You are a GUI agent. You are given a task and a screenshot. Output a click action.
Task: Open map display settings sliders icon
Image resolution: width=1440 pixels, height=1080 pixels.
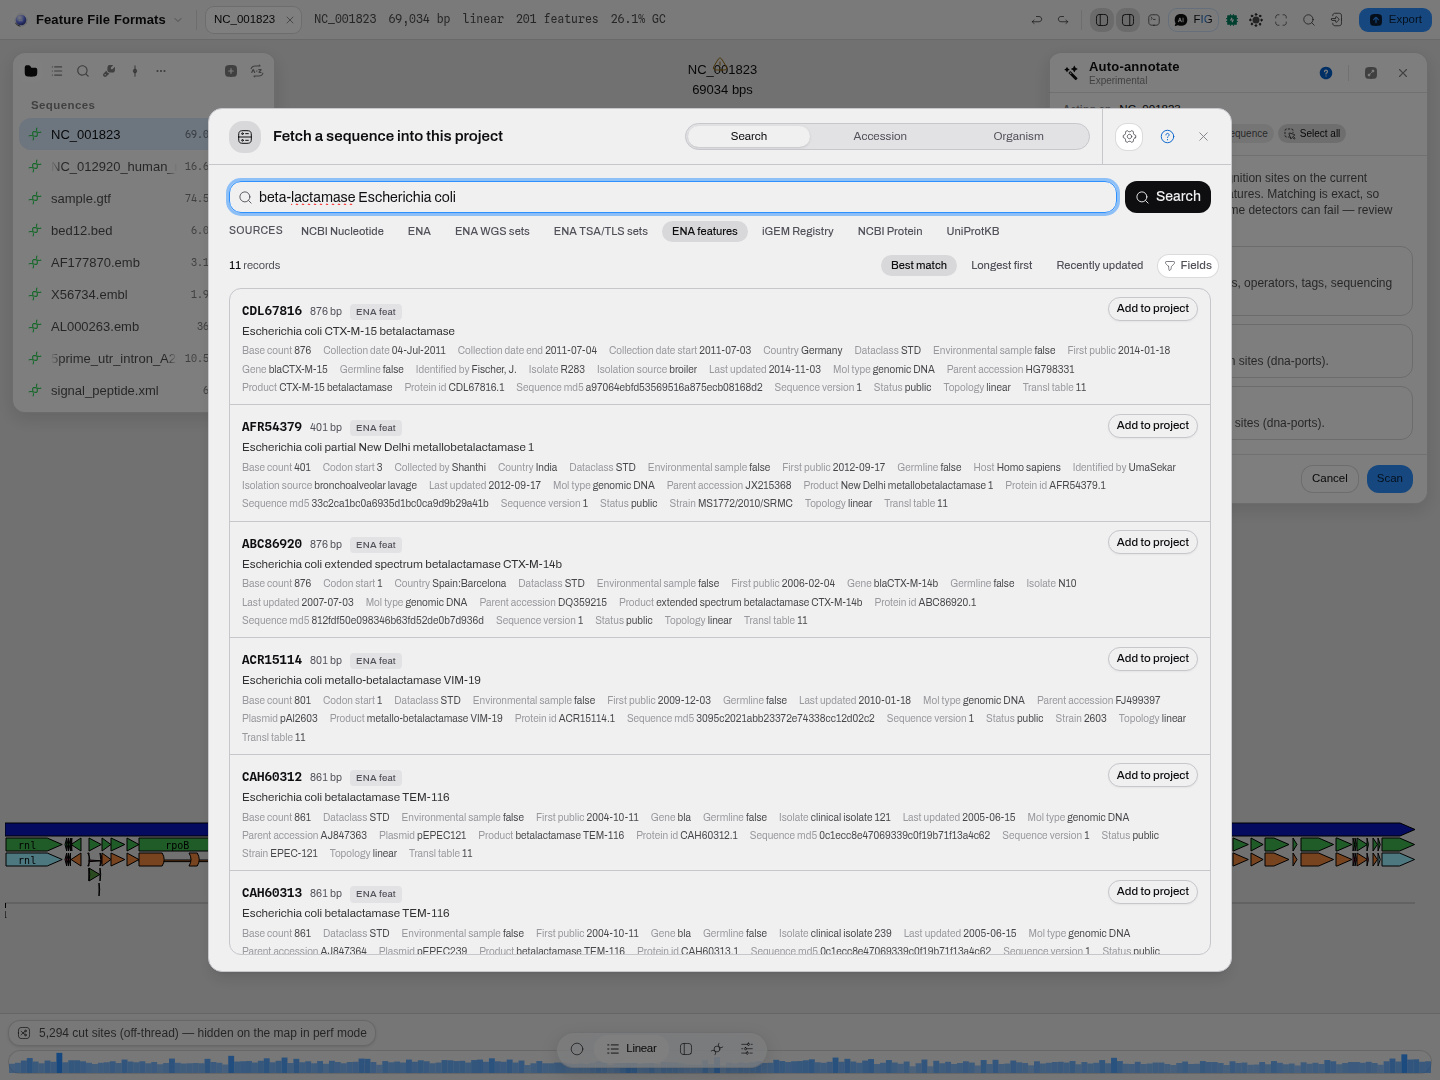click(747, 1049)
